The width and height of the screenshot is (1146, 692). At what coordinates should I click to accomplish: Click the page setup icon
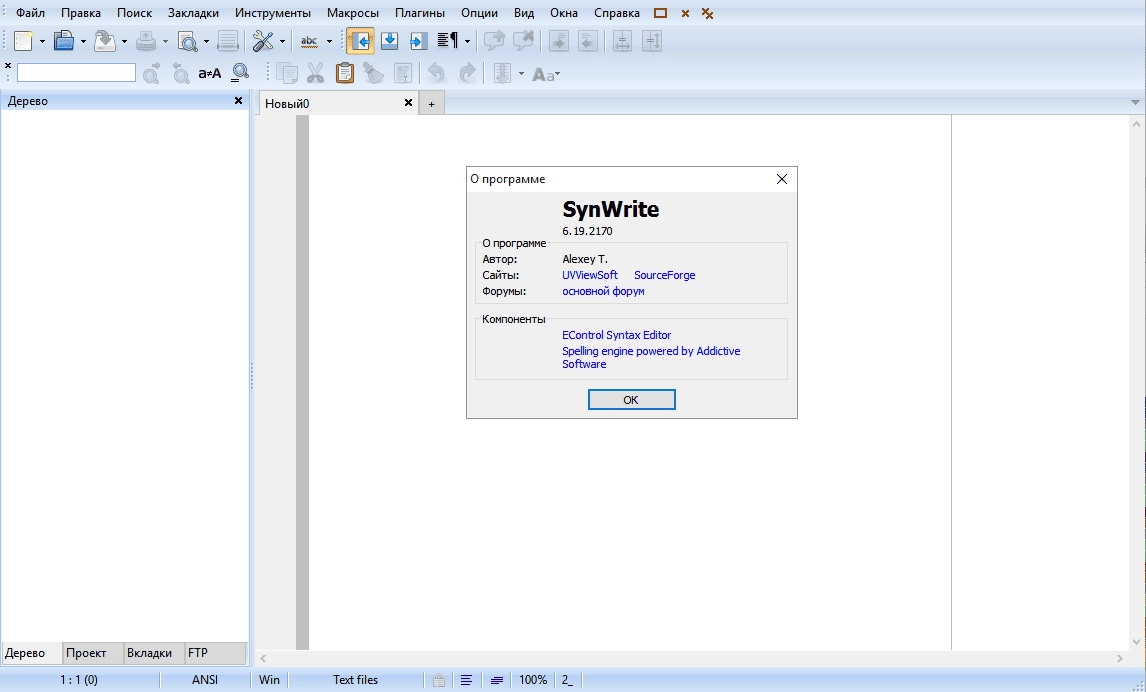tap(228, 41)
